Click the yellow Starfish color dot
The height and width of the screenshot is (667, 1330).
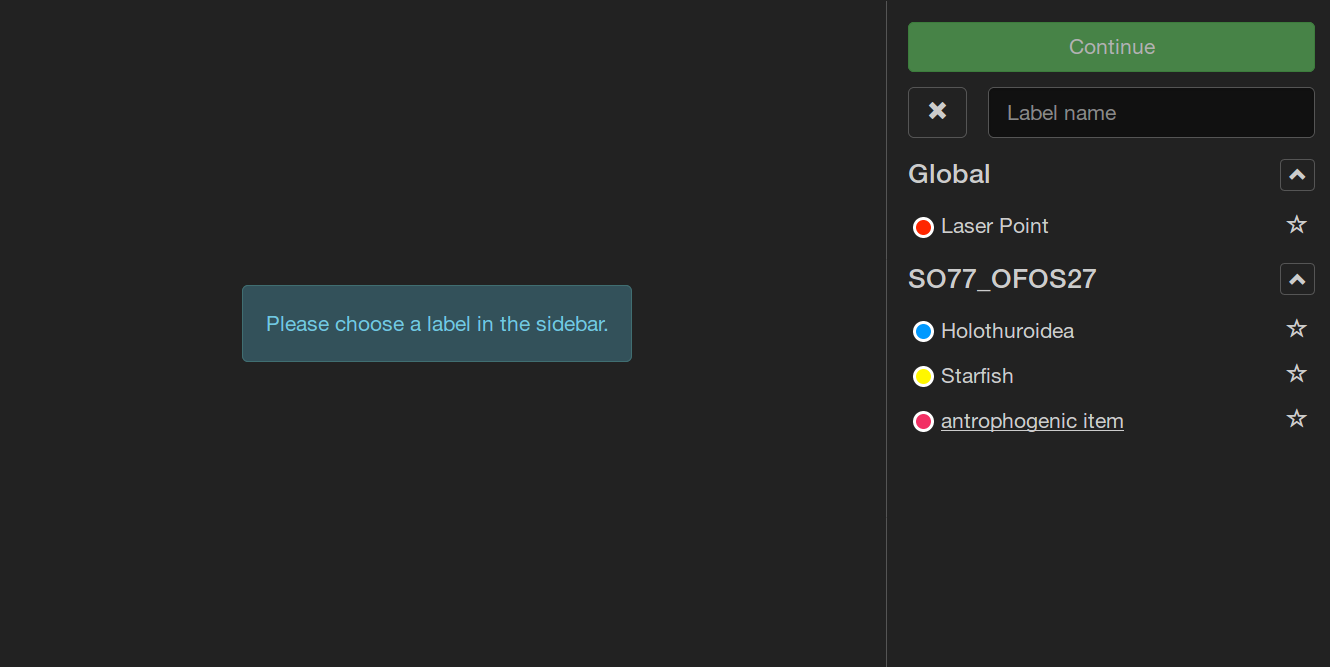point(923,376)
